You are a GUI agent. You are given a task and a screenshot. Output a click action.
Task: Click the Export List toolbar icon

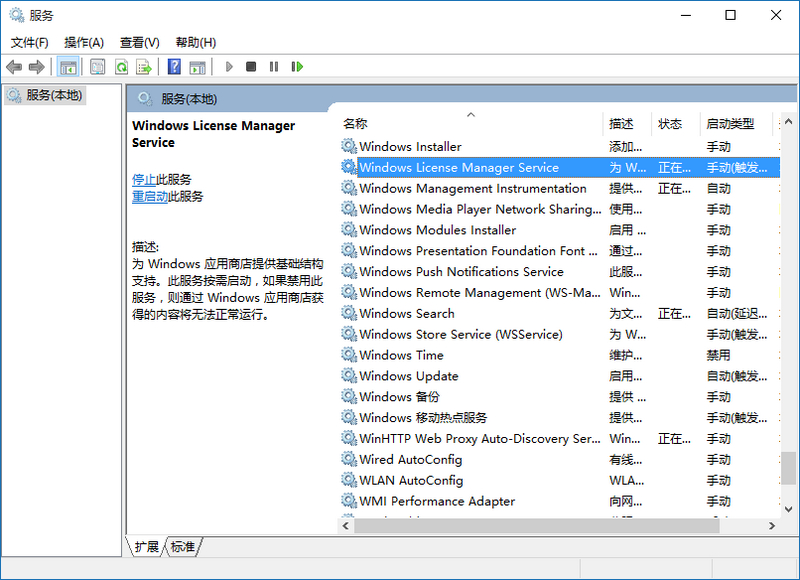[x=146, y=67]
